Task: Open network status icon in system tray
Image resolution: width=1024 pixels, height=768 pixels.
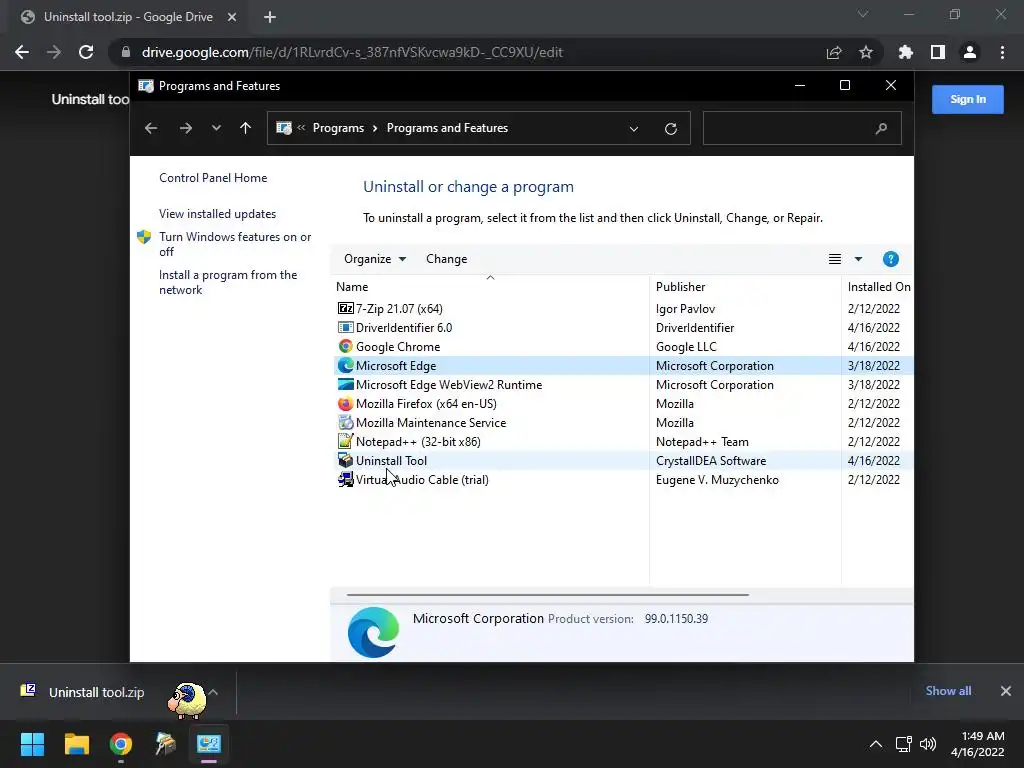Action: click(904, 744)
